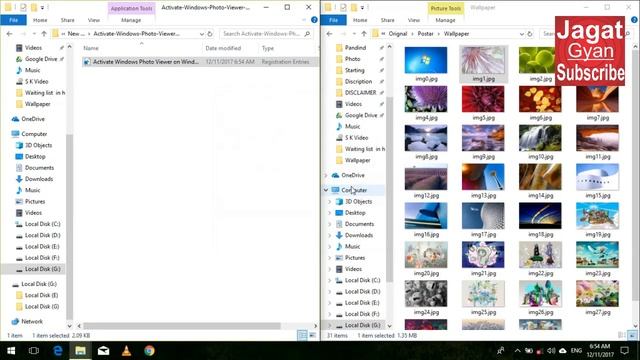Screen dimensions: 640x360
Task: Launch the Mail app on the taskbar
Action: point(103,351)
